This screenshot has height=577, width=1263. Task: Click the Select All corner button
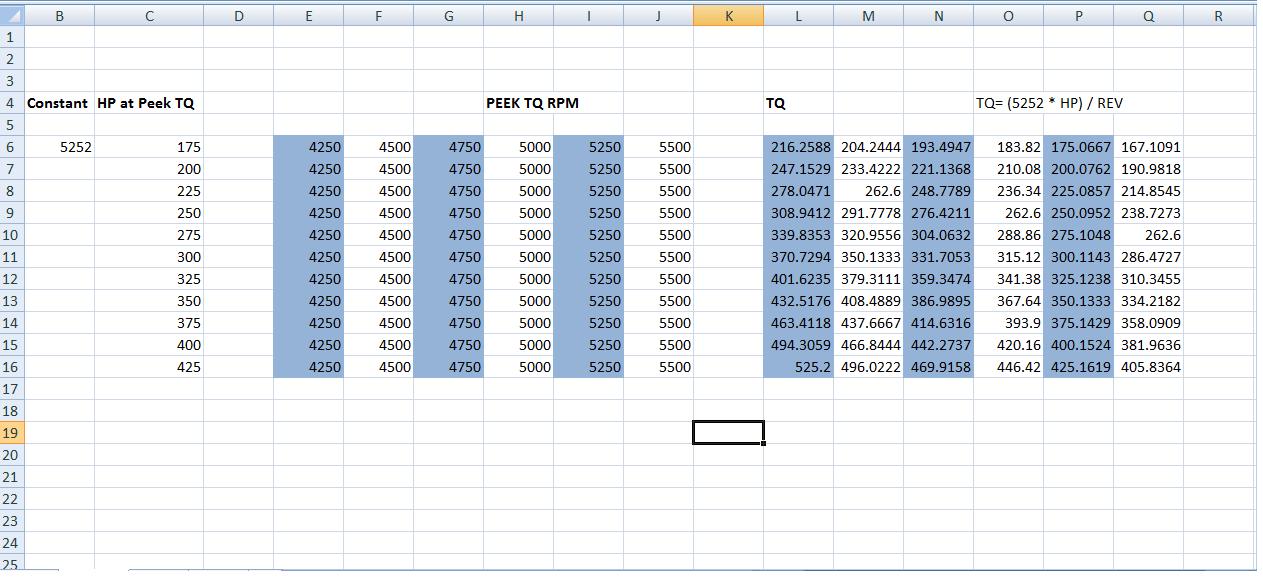(11, 16)
